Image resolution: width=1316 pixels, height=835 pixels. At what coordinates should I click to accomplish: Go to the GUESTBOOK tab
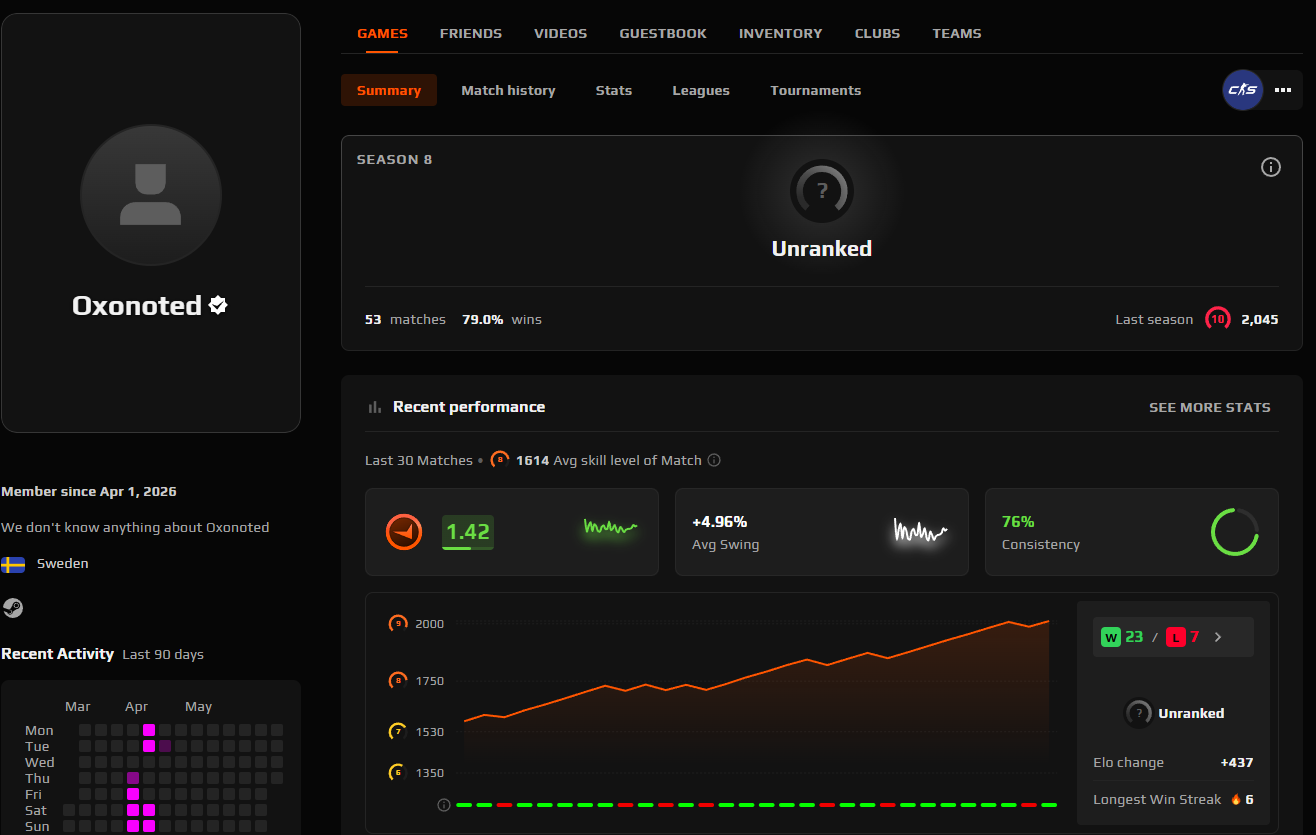click(663, 33)
